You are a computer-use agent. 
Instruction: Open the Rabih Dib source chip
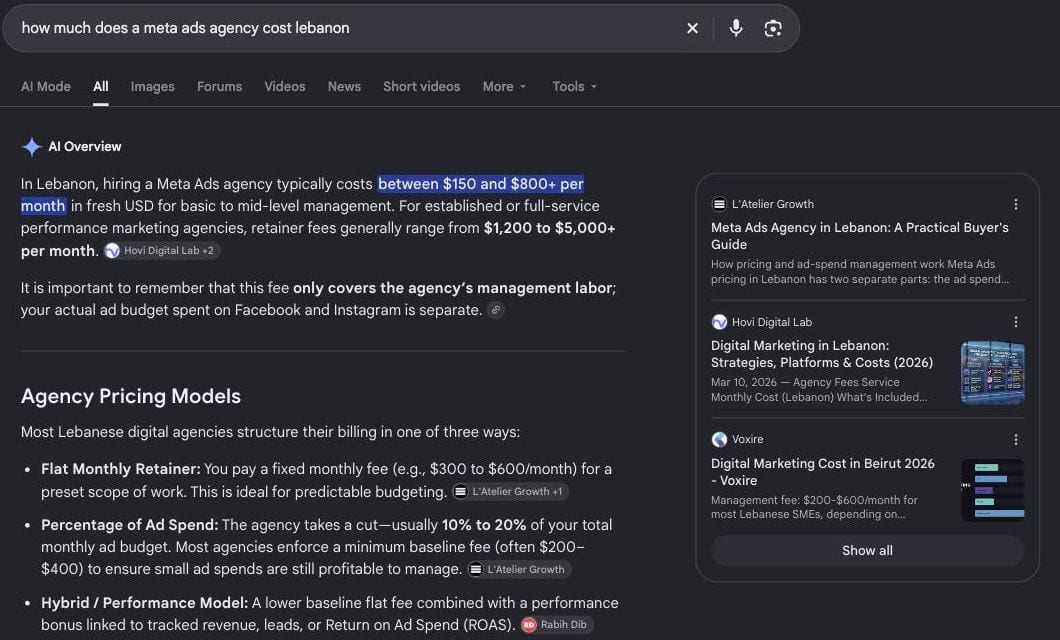[x=557, y=625]
